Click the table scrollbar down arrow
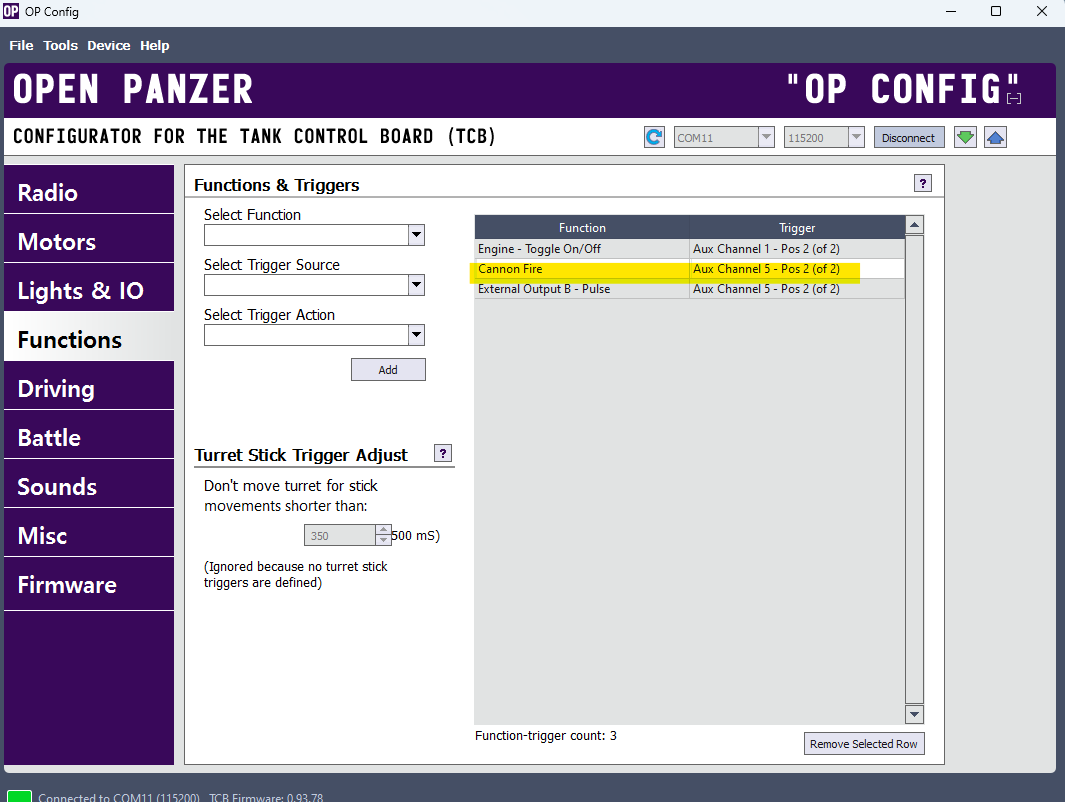The image size is (1065, 802). (x=914, y=714)
